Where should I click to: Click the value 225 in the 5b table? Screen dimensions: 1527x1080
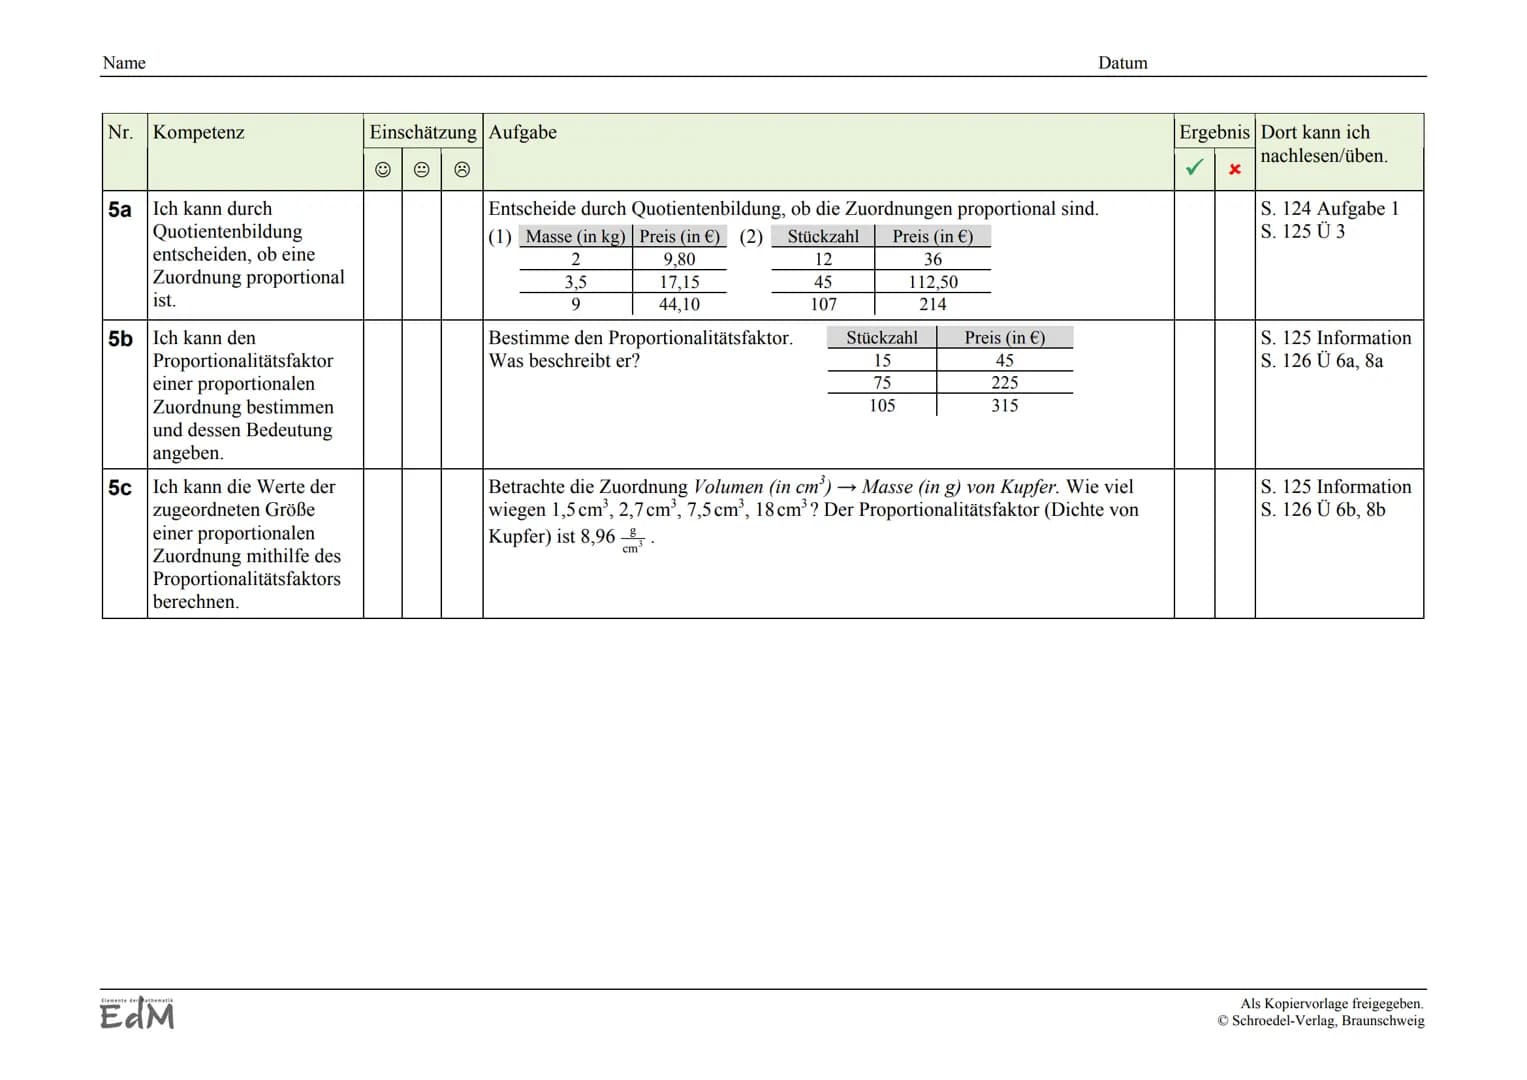click(x=1004, y=382)
